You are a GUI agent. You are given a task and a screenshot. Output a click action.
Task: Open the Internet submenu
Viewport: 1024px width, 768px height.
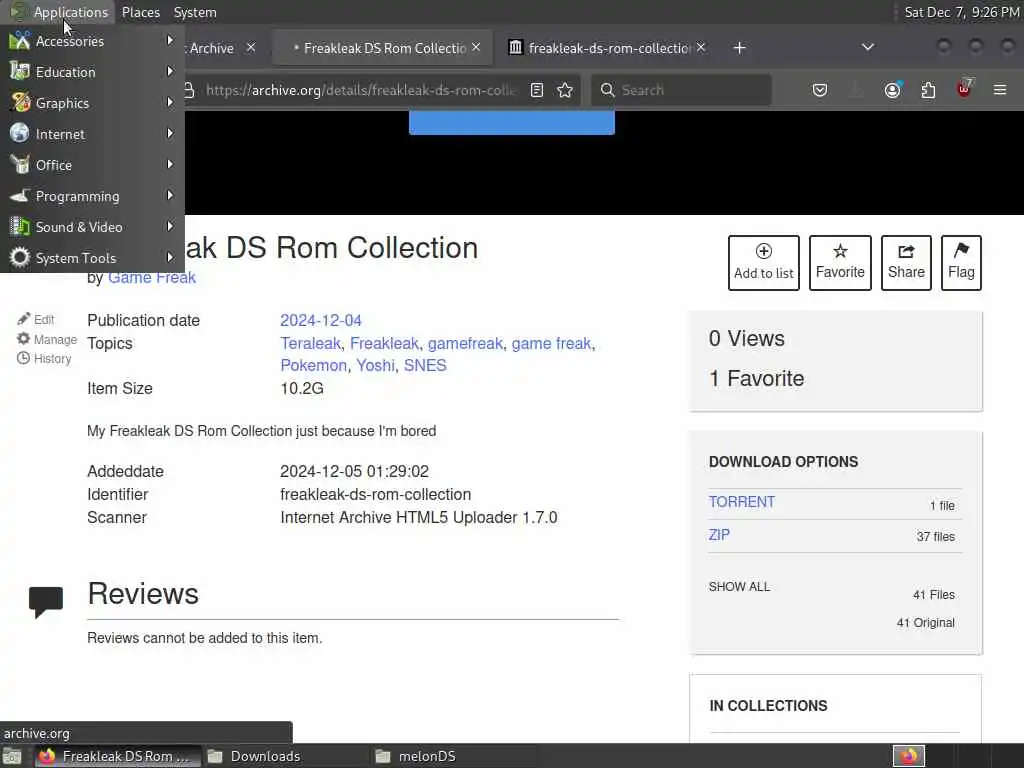pos(92,134)
